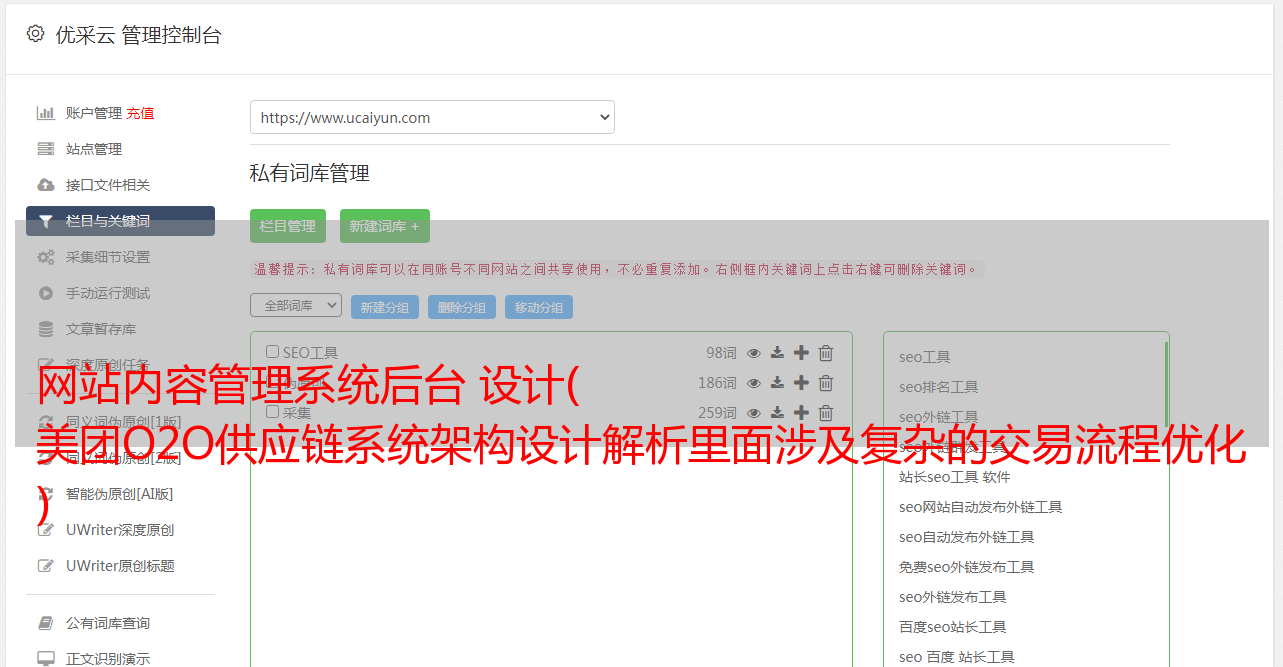Click the cloud upload icon for 接口文件相关
The image size is (1283, 667).
click(45, 185)
